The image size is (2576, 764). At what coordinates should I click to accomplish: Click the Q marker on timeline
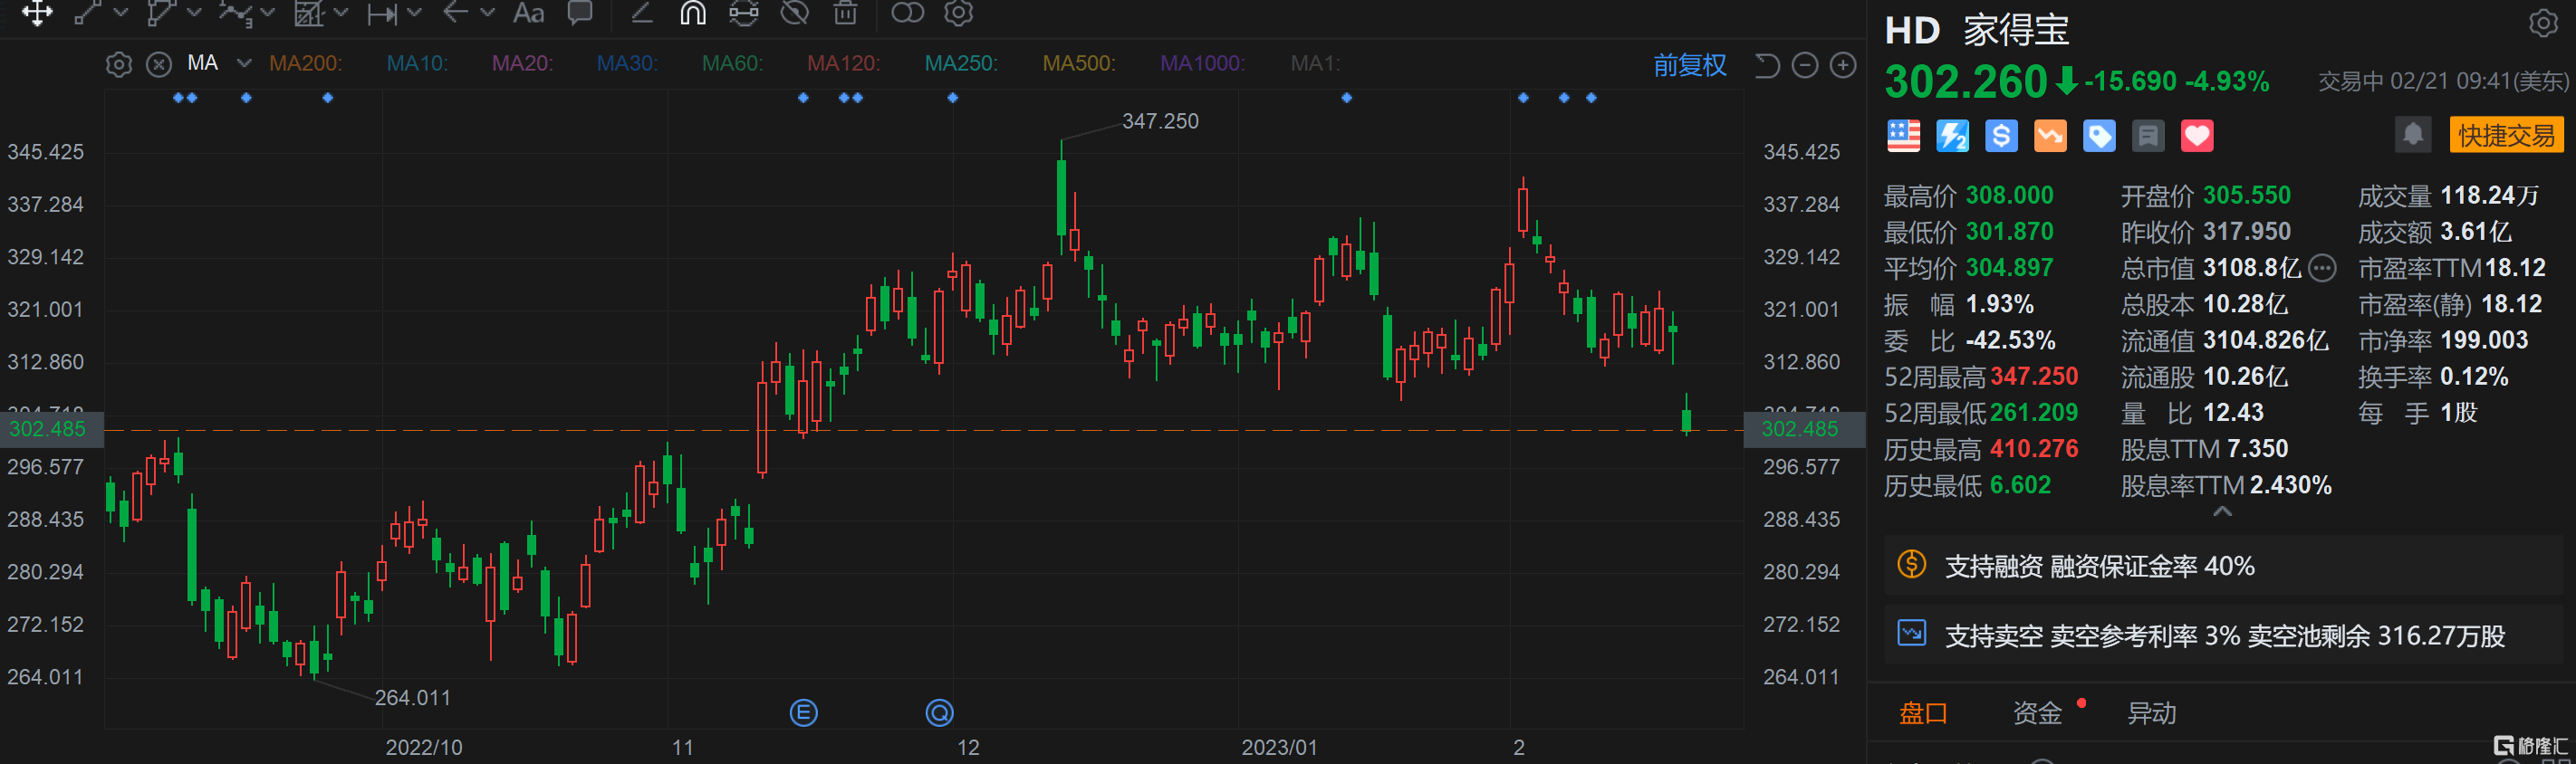click(939, 713)
